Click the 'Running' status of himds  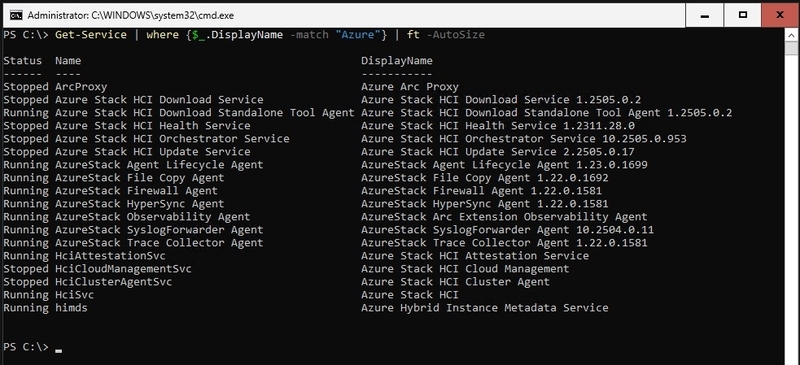click(26, 308)
